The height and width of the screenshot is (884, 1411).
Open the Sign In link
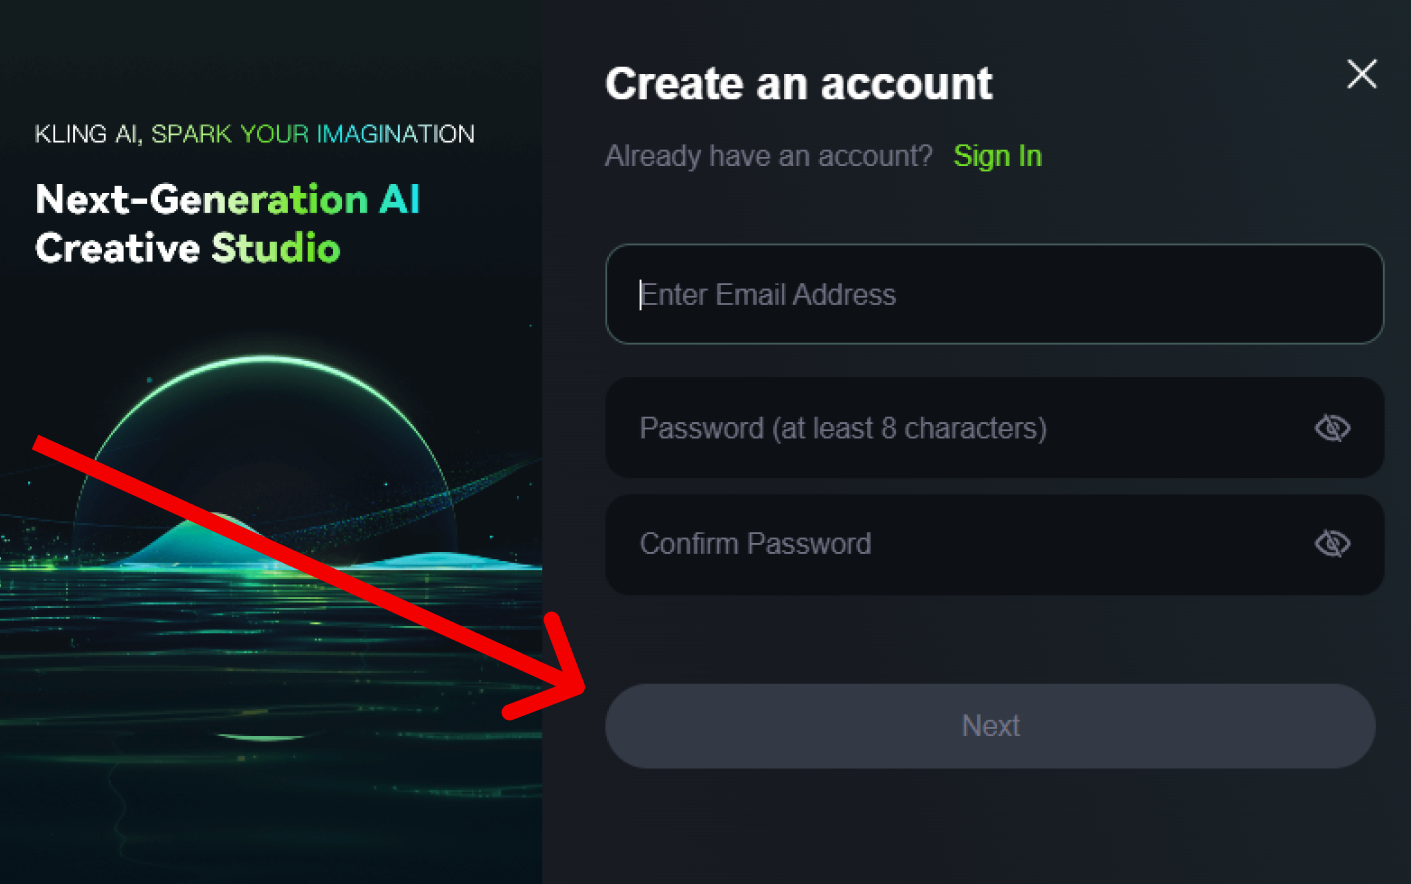click(997, 156)
